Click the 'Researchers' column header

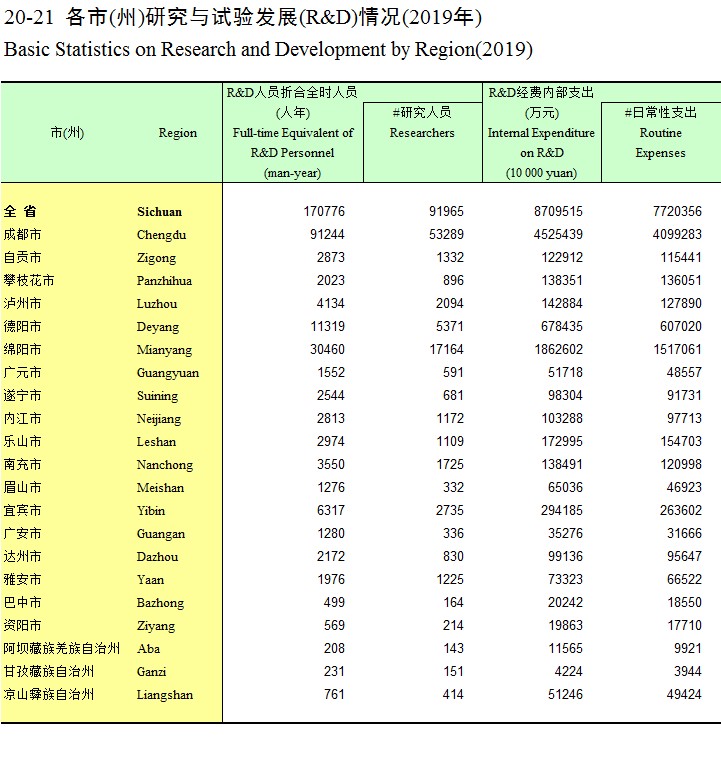[422, 133]
